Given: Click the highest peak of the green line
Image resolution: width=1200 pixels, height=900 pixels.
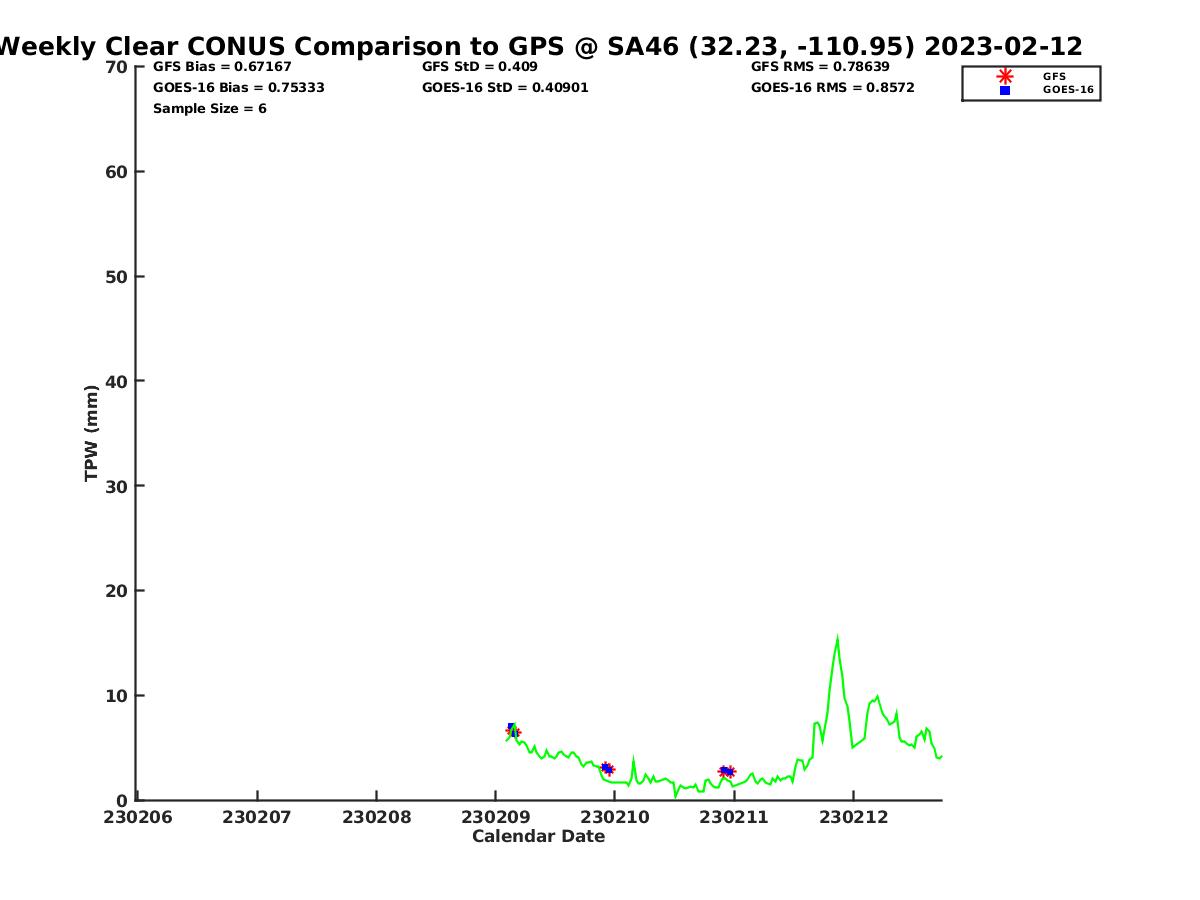Looking at the screenshot, I should pos(837,637).
